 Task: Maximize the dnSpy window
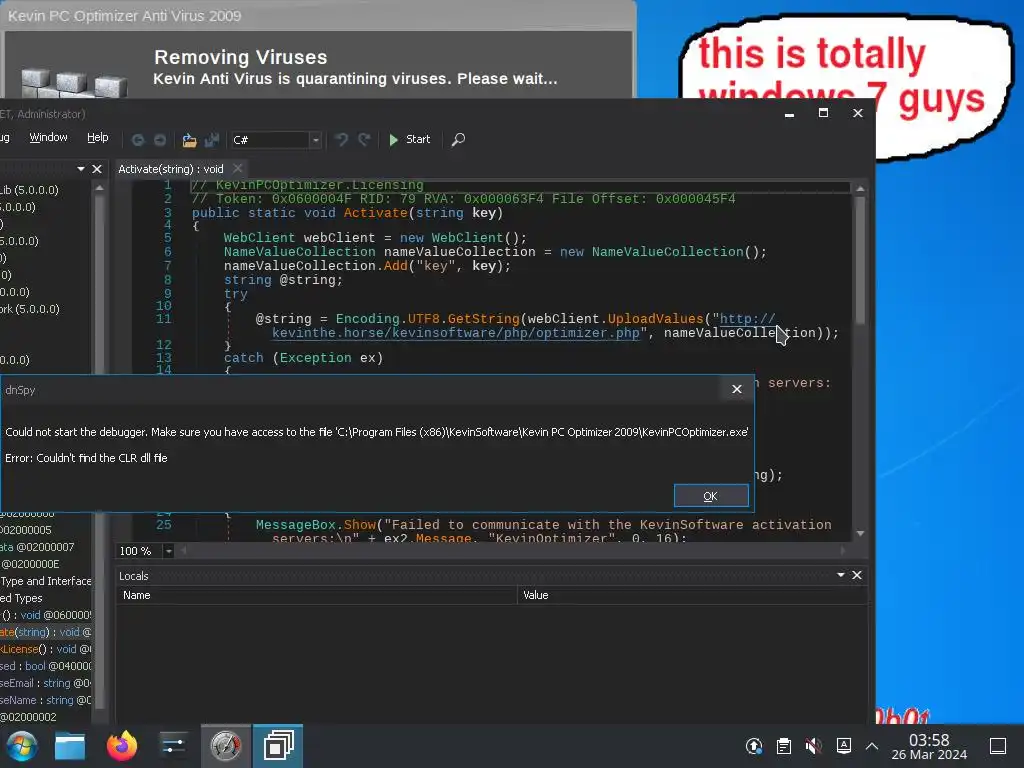coord(824,113)
